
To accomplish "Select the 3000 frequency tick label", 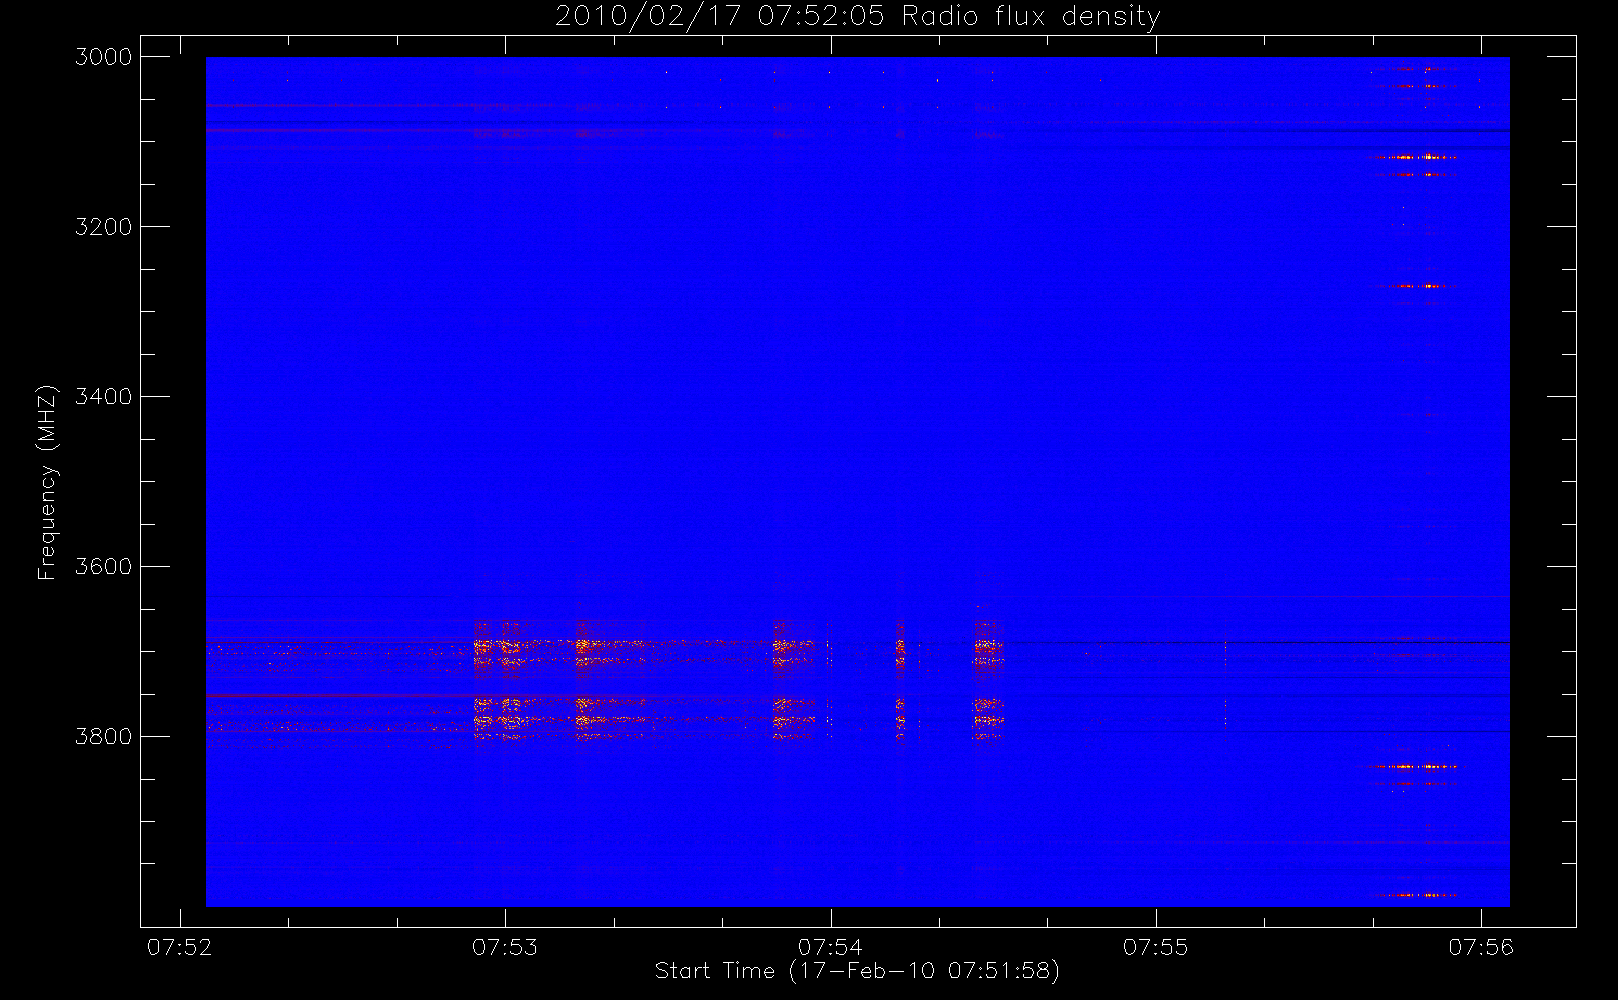I will pyautogui.click(x=104, y=57).
